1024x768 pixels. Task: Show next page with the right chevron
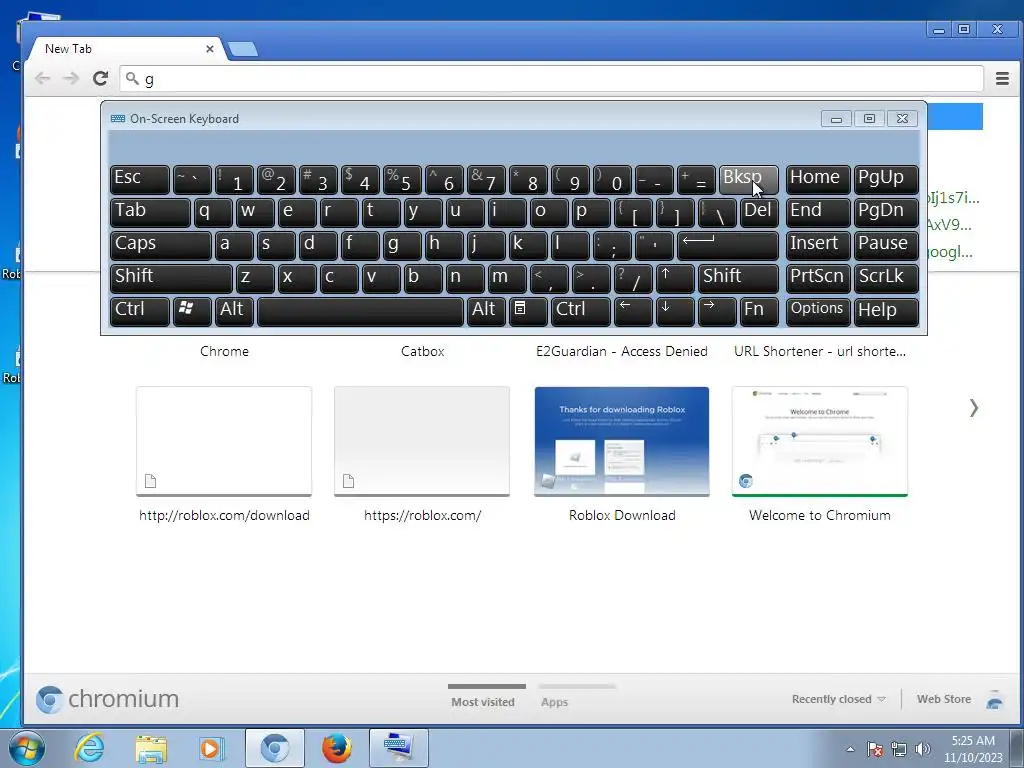[x=974, y=408]
